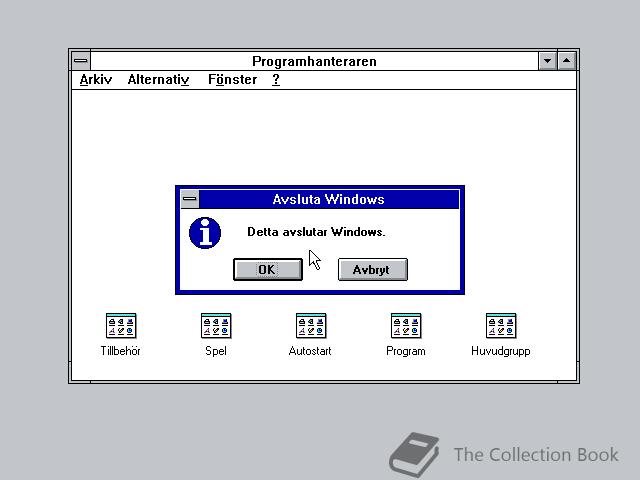This screenshot has height=480, width=640.
Task: Minimize Programhanteraren with the down arrow
Action: pyautogui.click(x=547, y=61)
